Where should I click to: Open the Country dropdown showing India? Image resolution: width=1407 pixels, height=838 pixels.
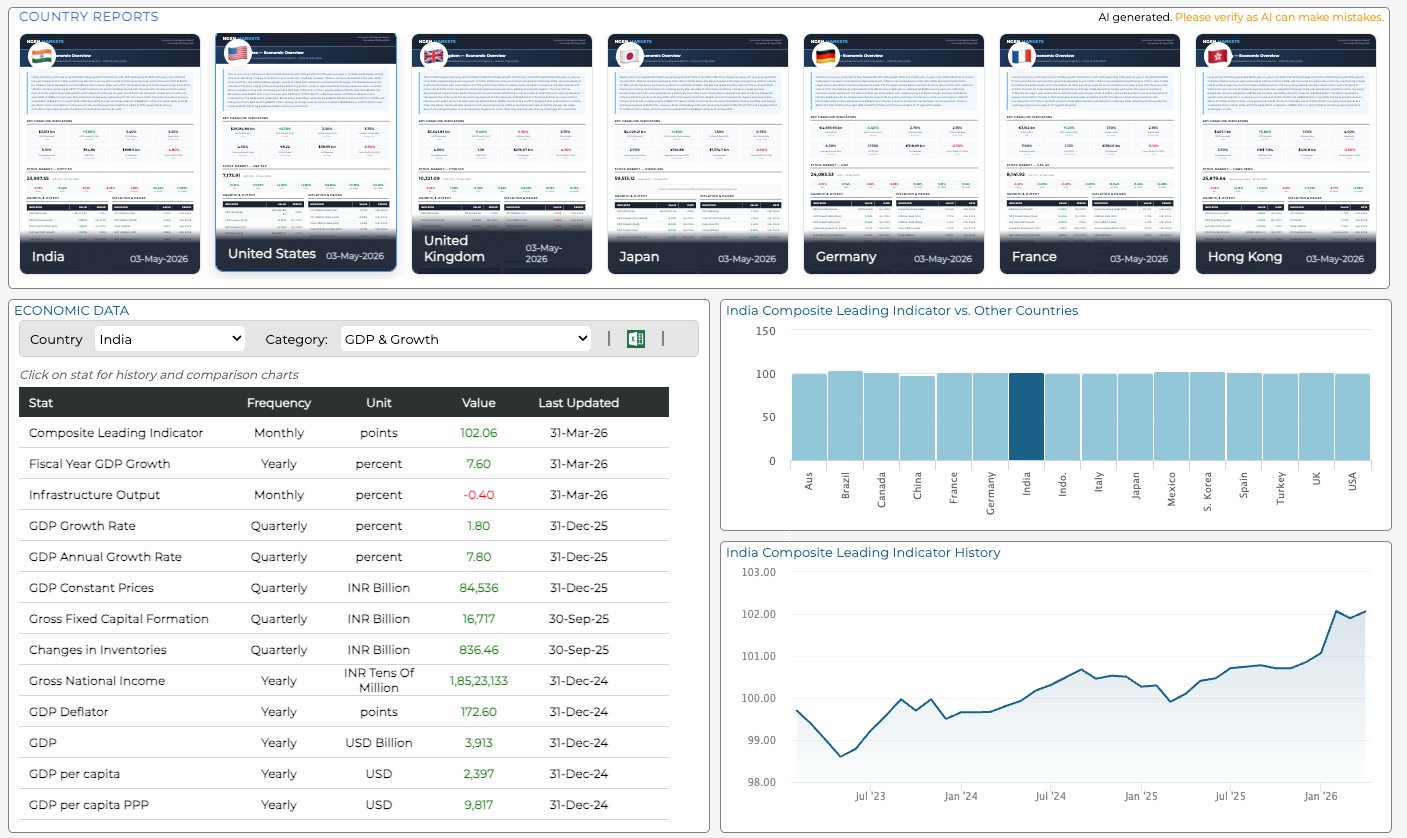170,339
